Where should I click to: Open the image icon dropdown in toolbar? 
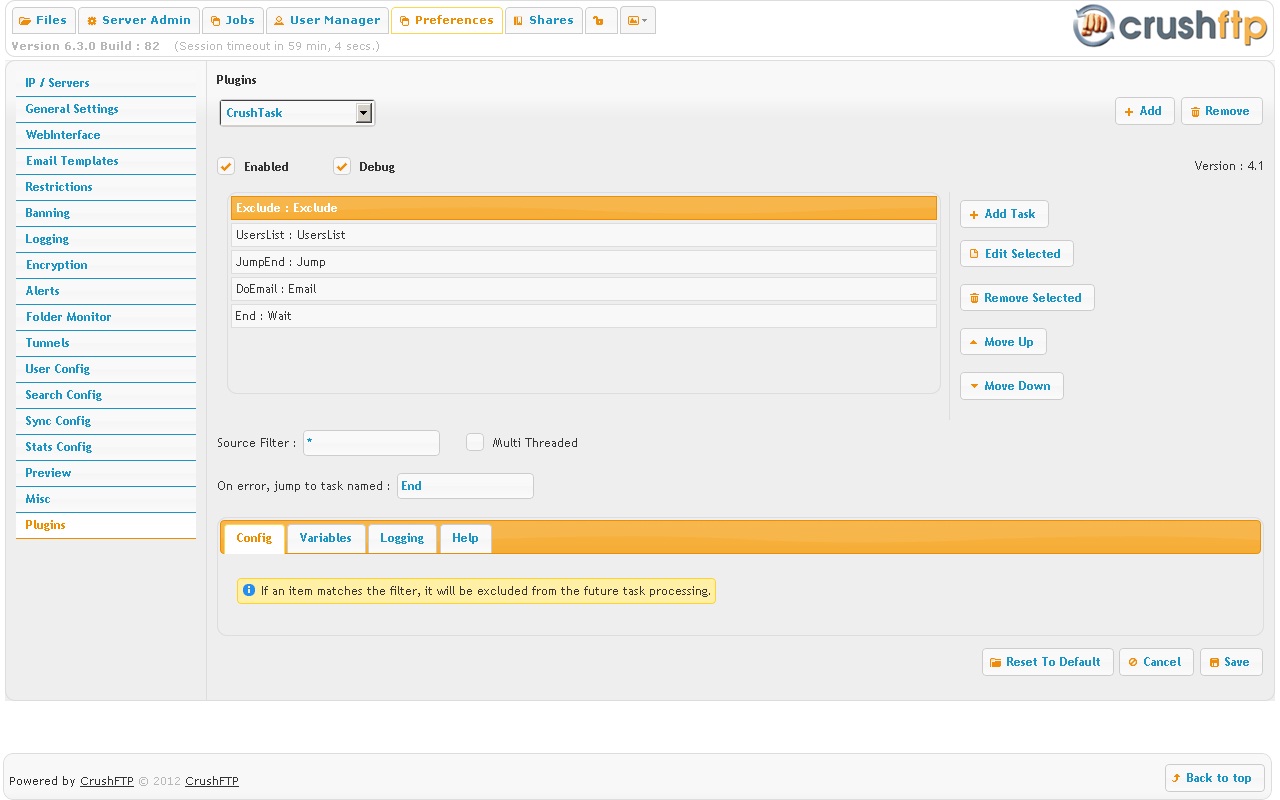638,20
